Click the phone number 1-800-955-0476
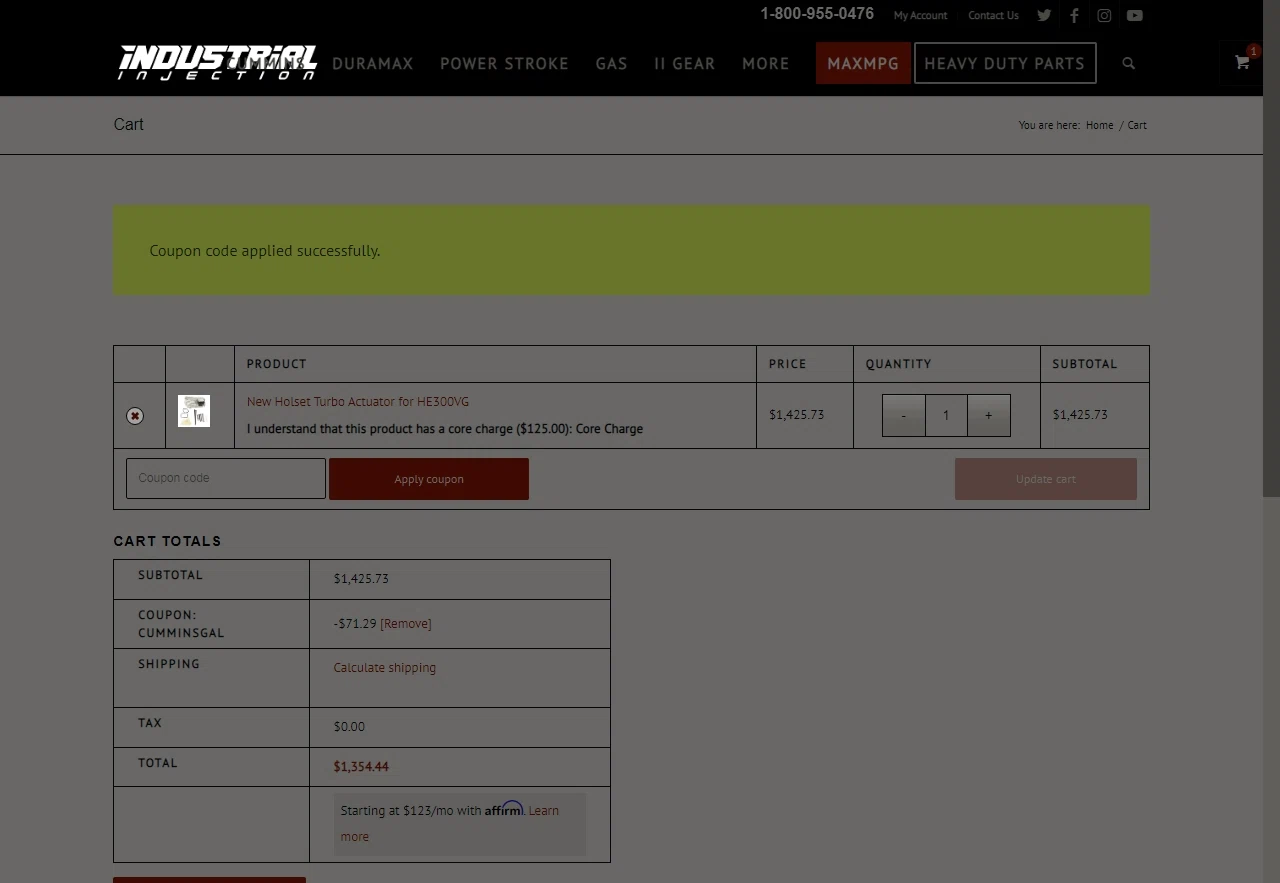Screen dimensions: 1280x883 [817, 14]
